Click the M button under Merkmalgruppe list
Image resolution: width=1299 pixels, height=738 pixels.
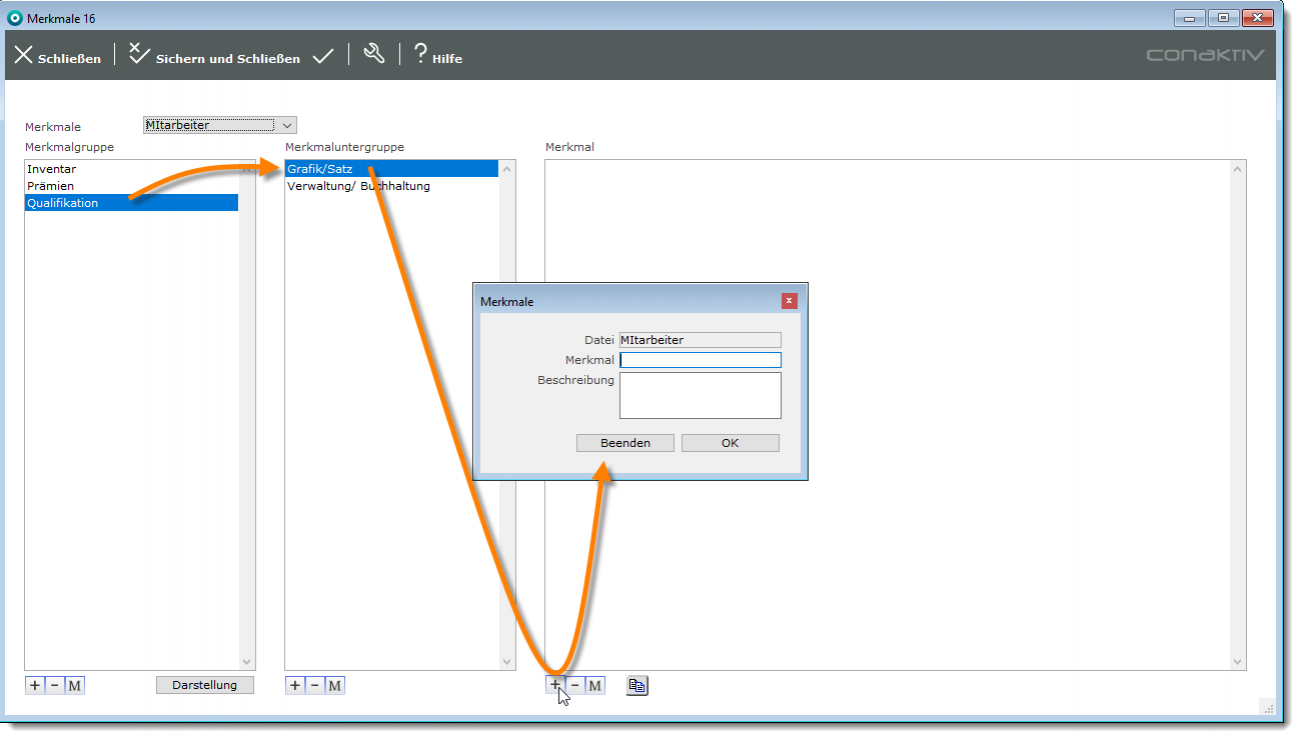click(x=74, y=685)
